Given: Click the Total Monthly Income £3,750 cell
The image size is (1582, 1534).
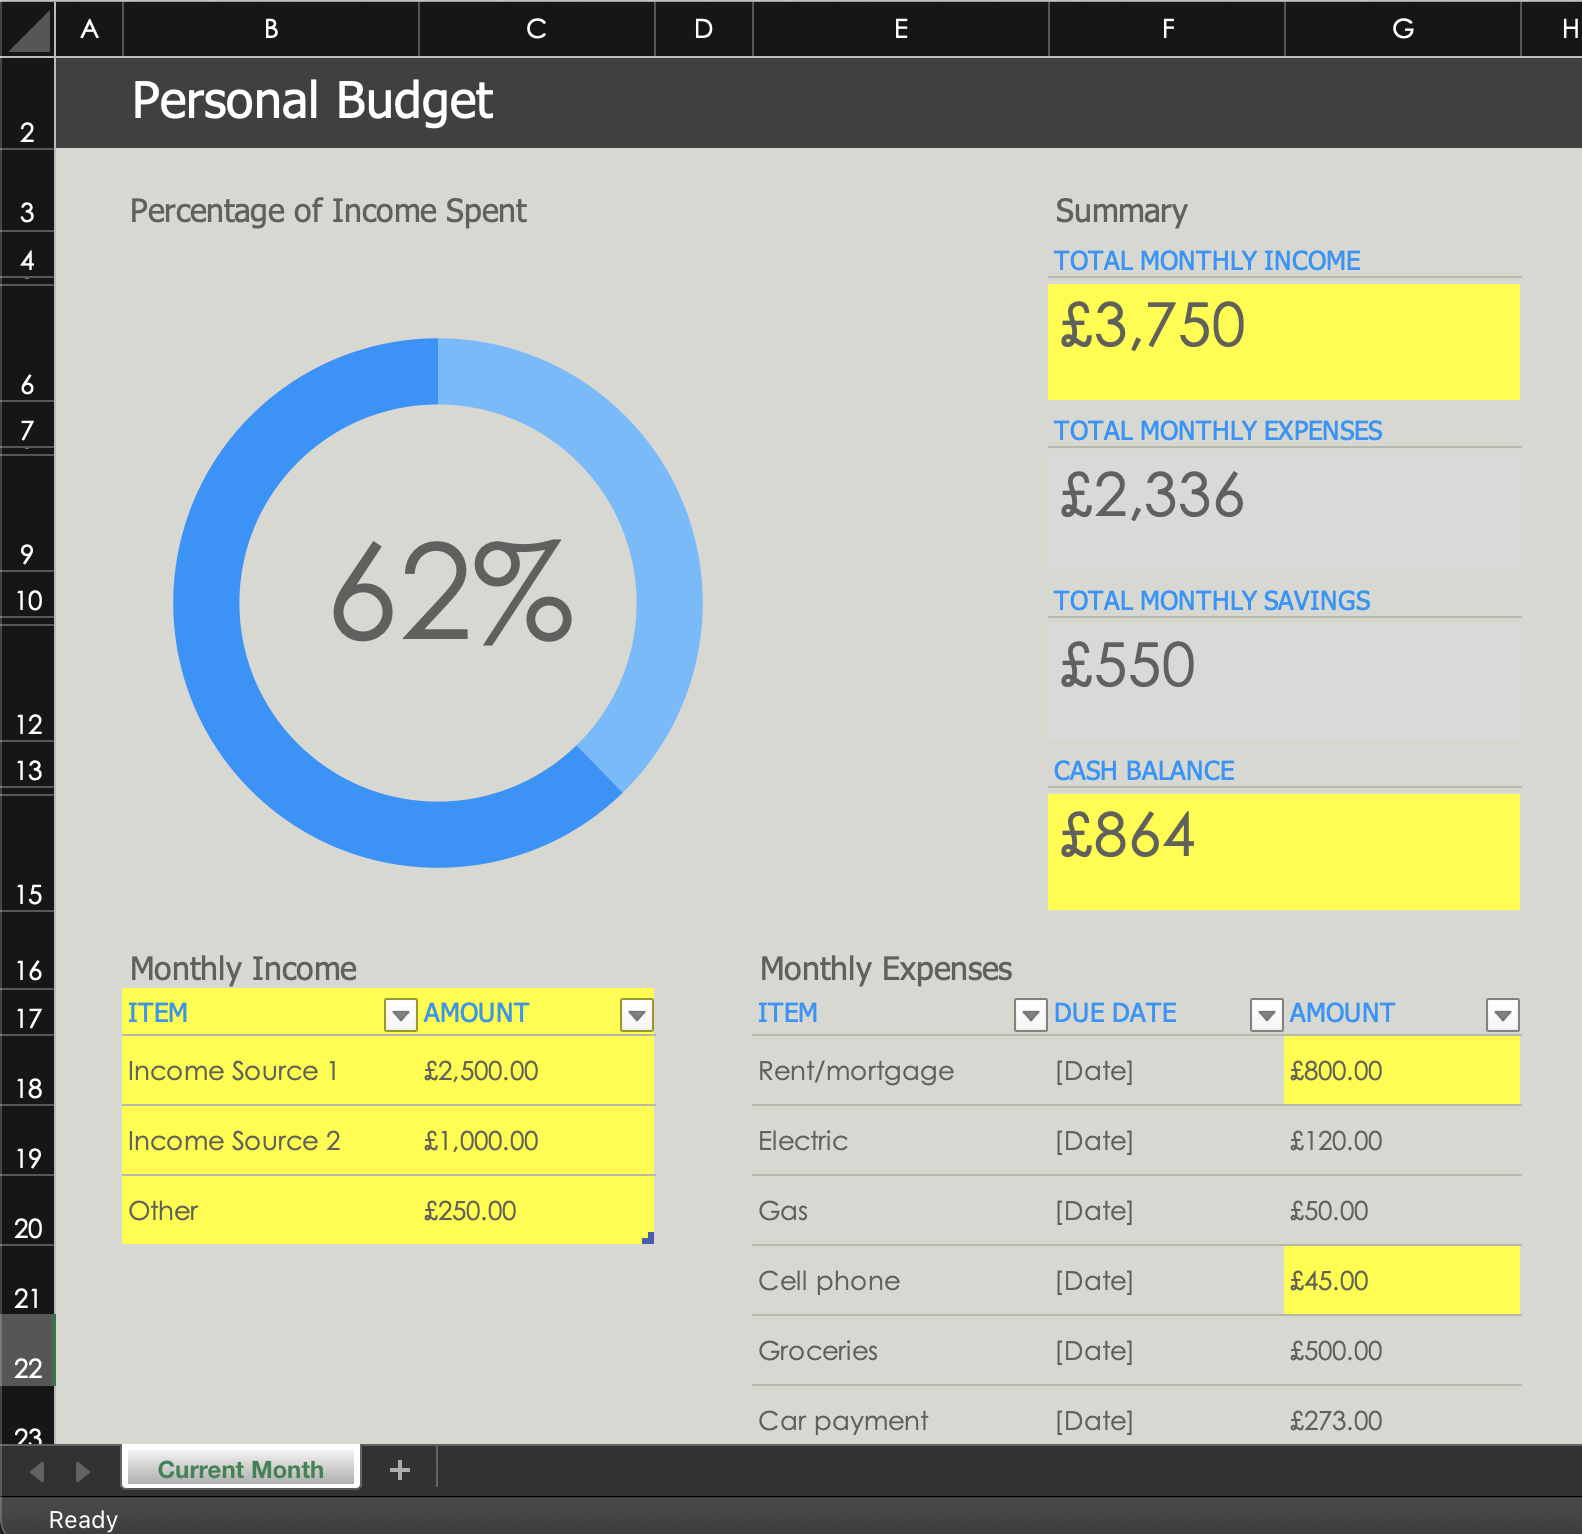Looking at the screenshot, I should pos(1283,341).
